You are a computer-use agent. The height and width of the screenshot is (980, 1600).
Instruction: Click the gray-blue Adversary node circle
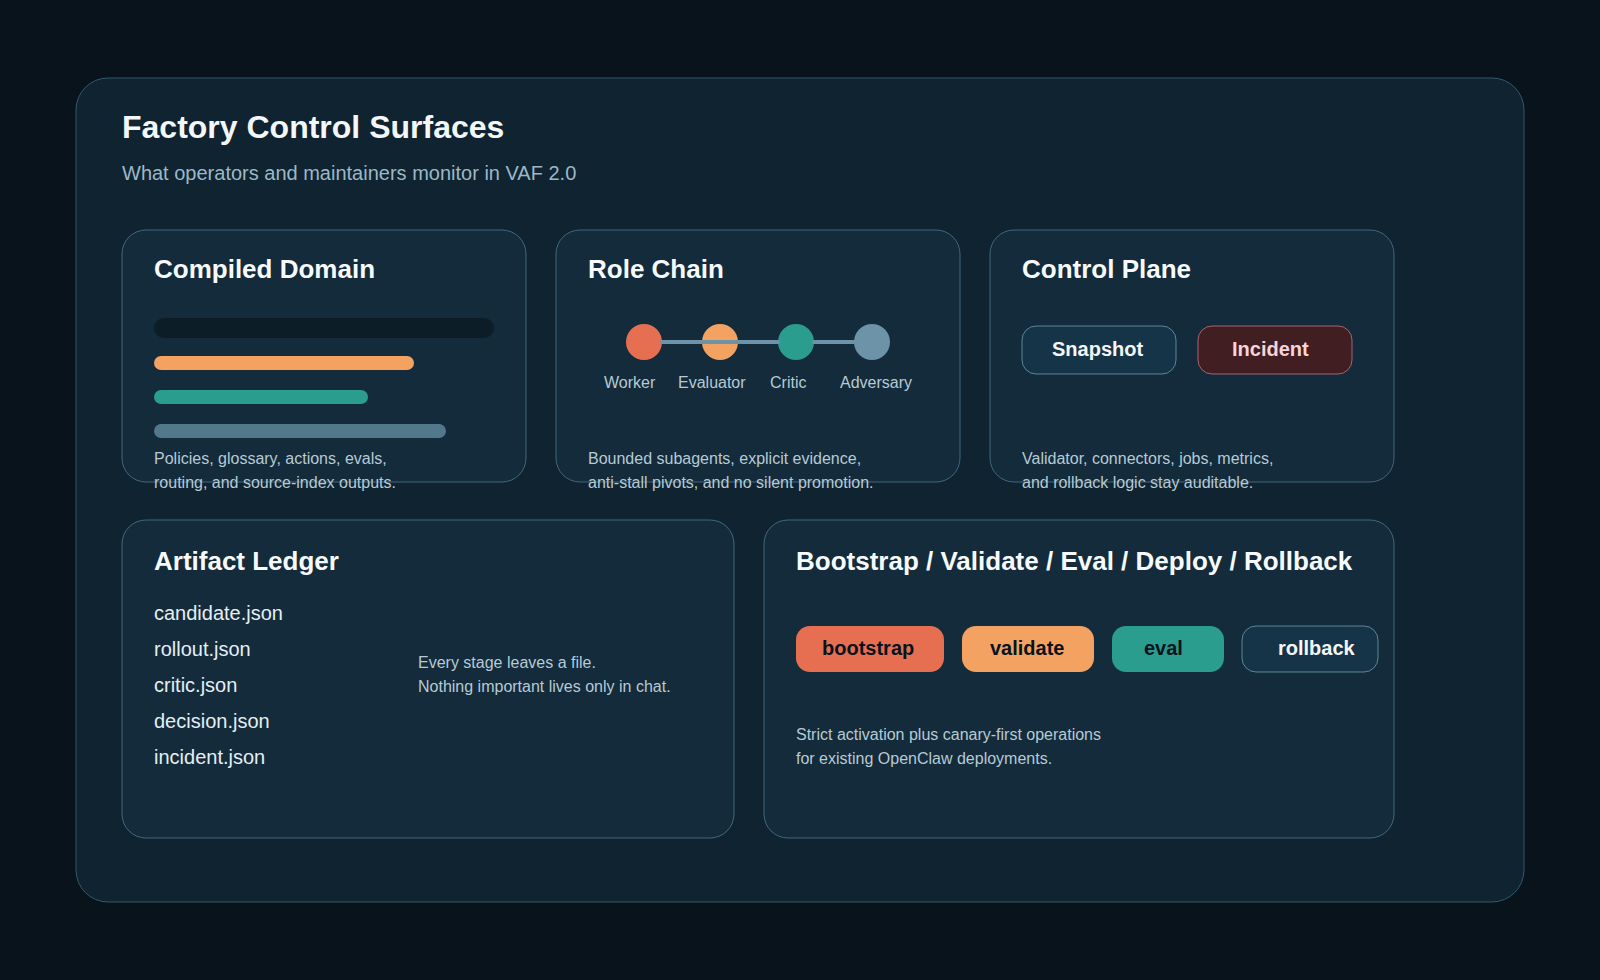pos(872,342)
